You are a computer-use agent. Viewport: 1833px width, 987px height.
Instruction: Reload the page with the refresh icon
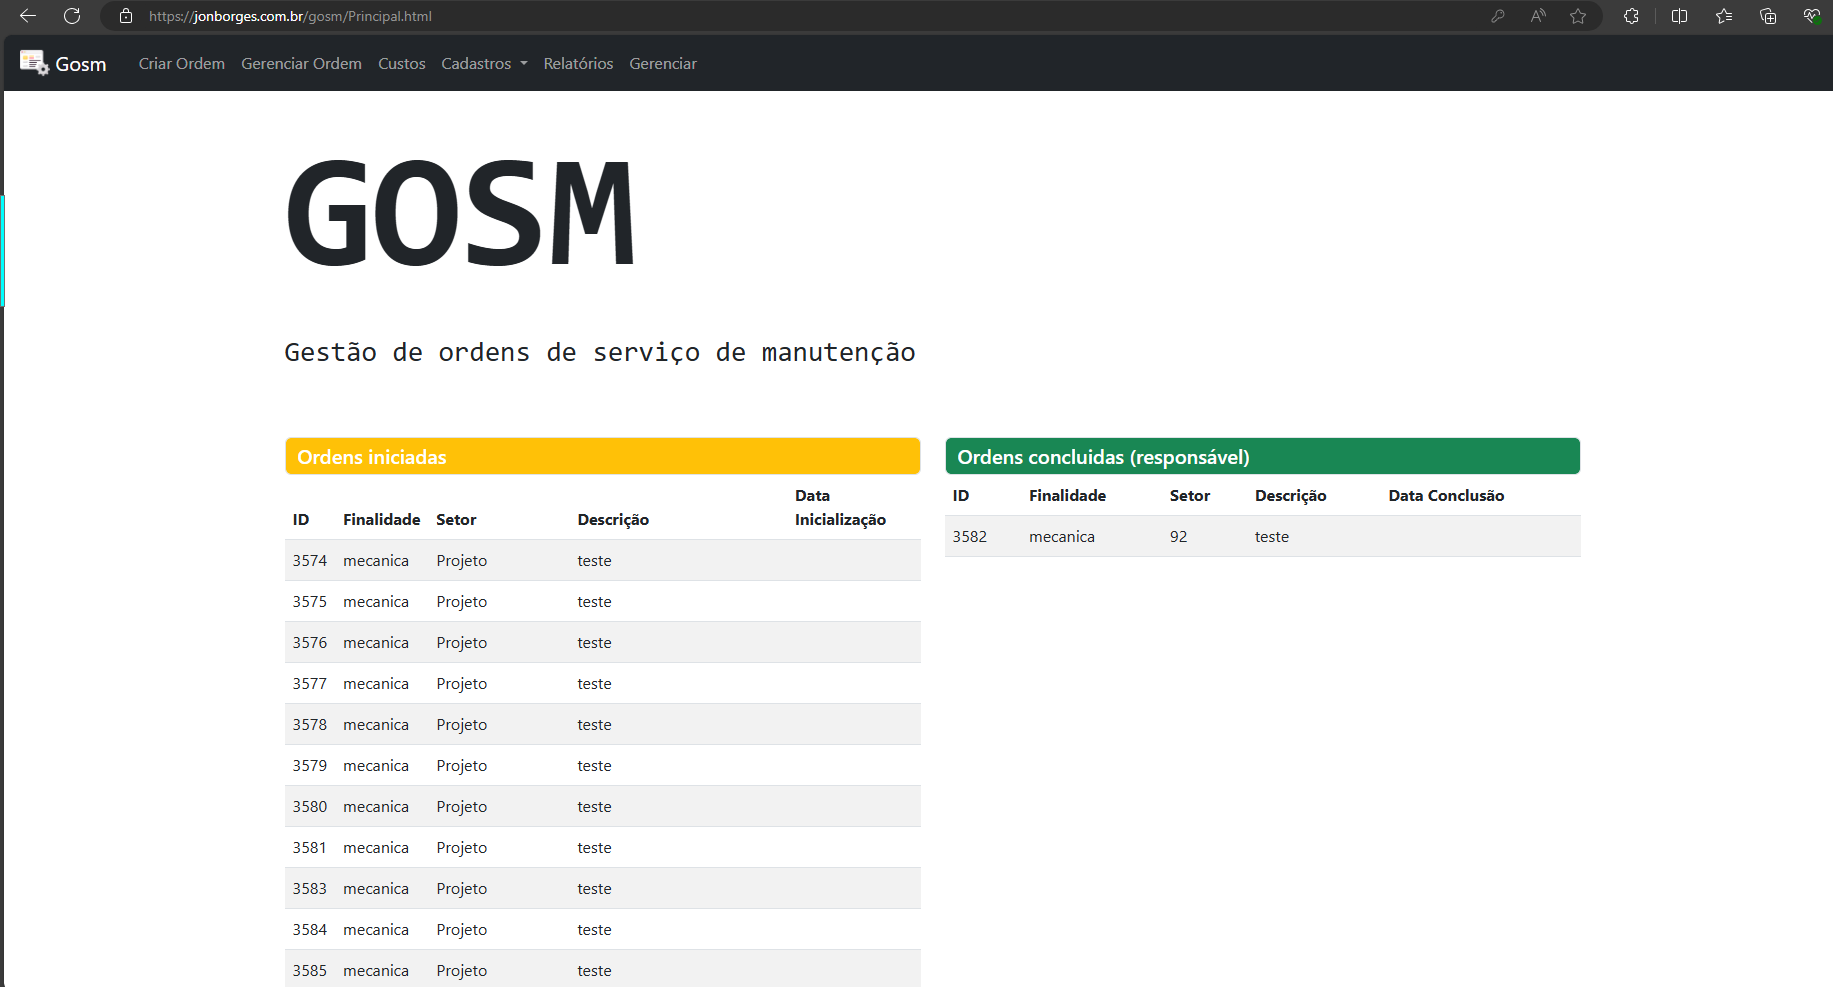pos(71,16)
